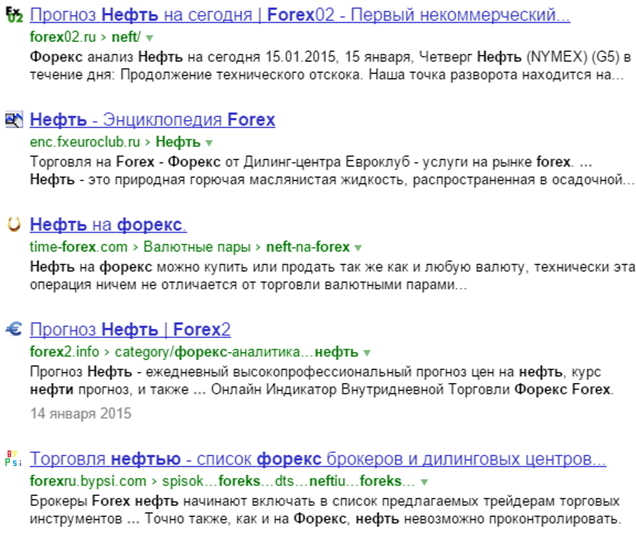Click snippet 'Прогноз Нефть - ежедневный высокопрофессиональный прогноз'

(x=316, y=372)
